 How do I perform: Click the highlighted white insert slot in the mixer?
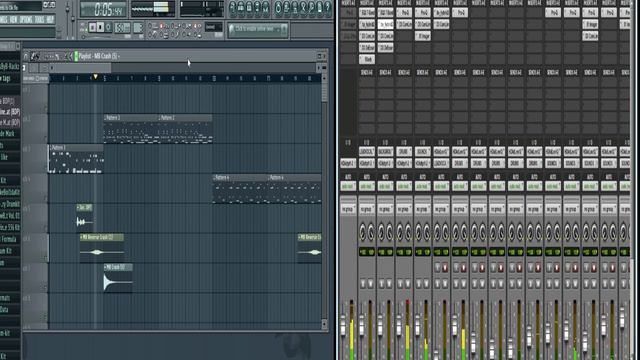[385, 24]
